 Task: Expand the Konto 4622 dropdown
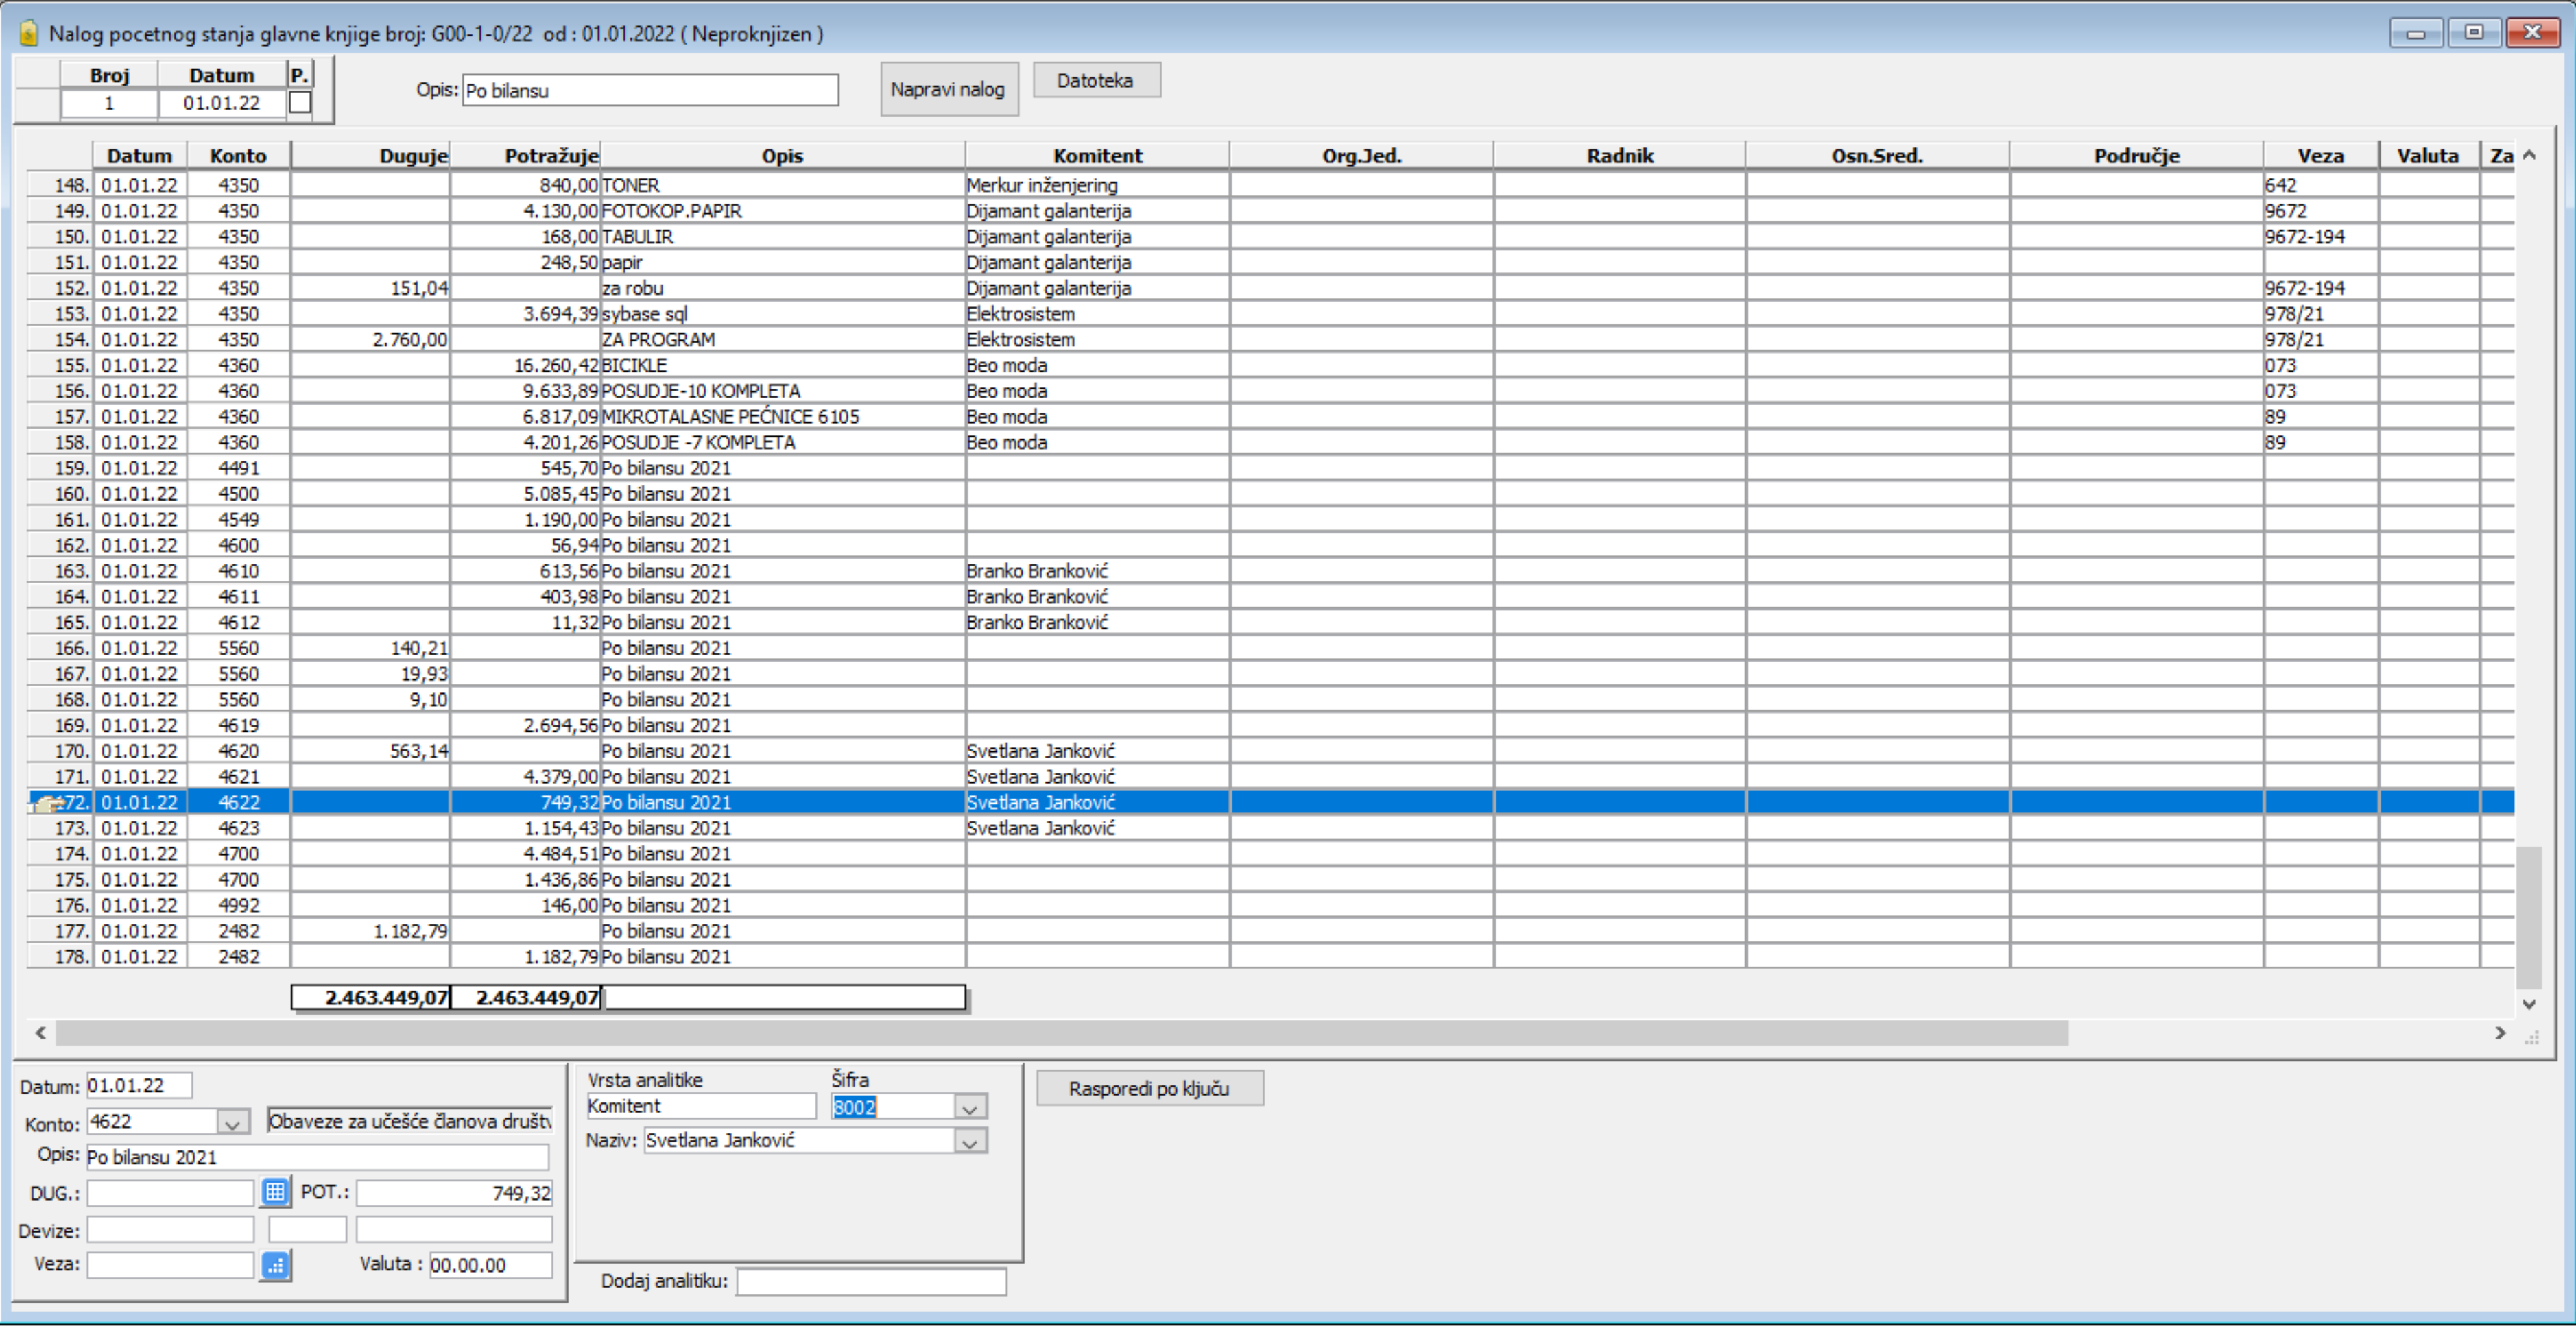point(232,1123)
